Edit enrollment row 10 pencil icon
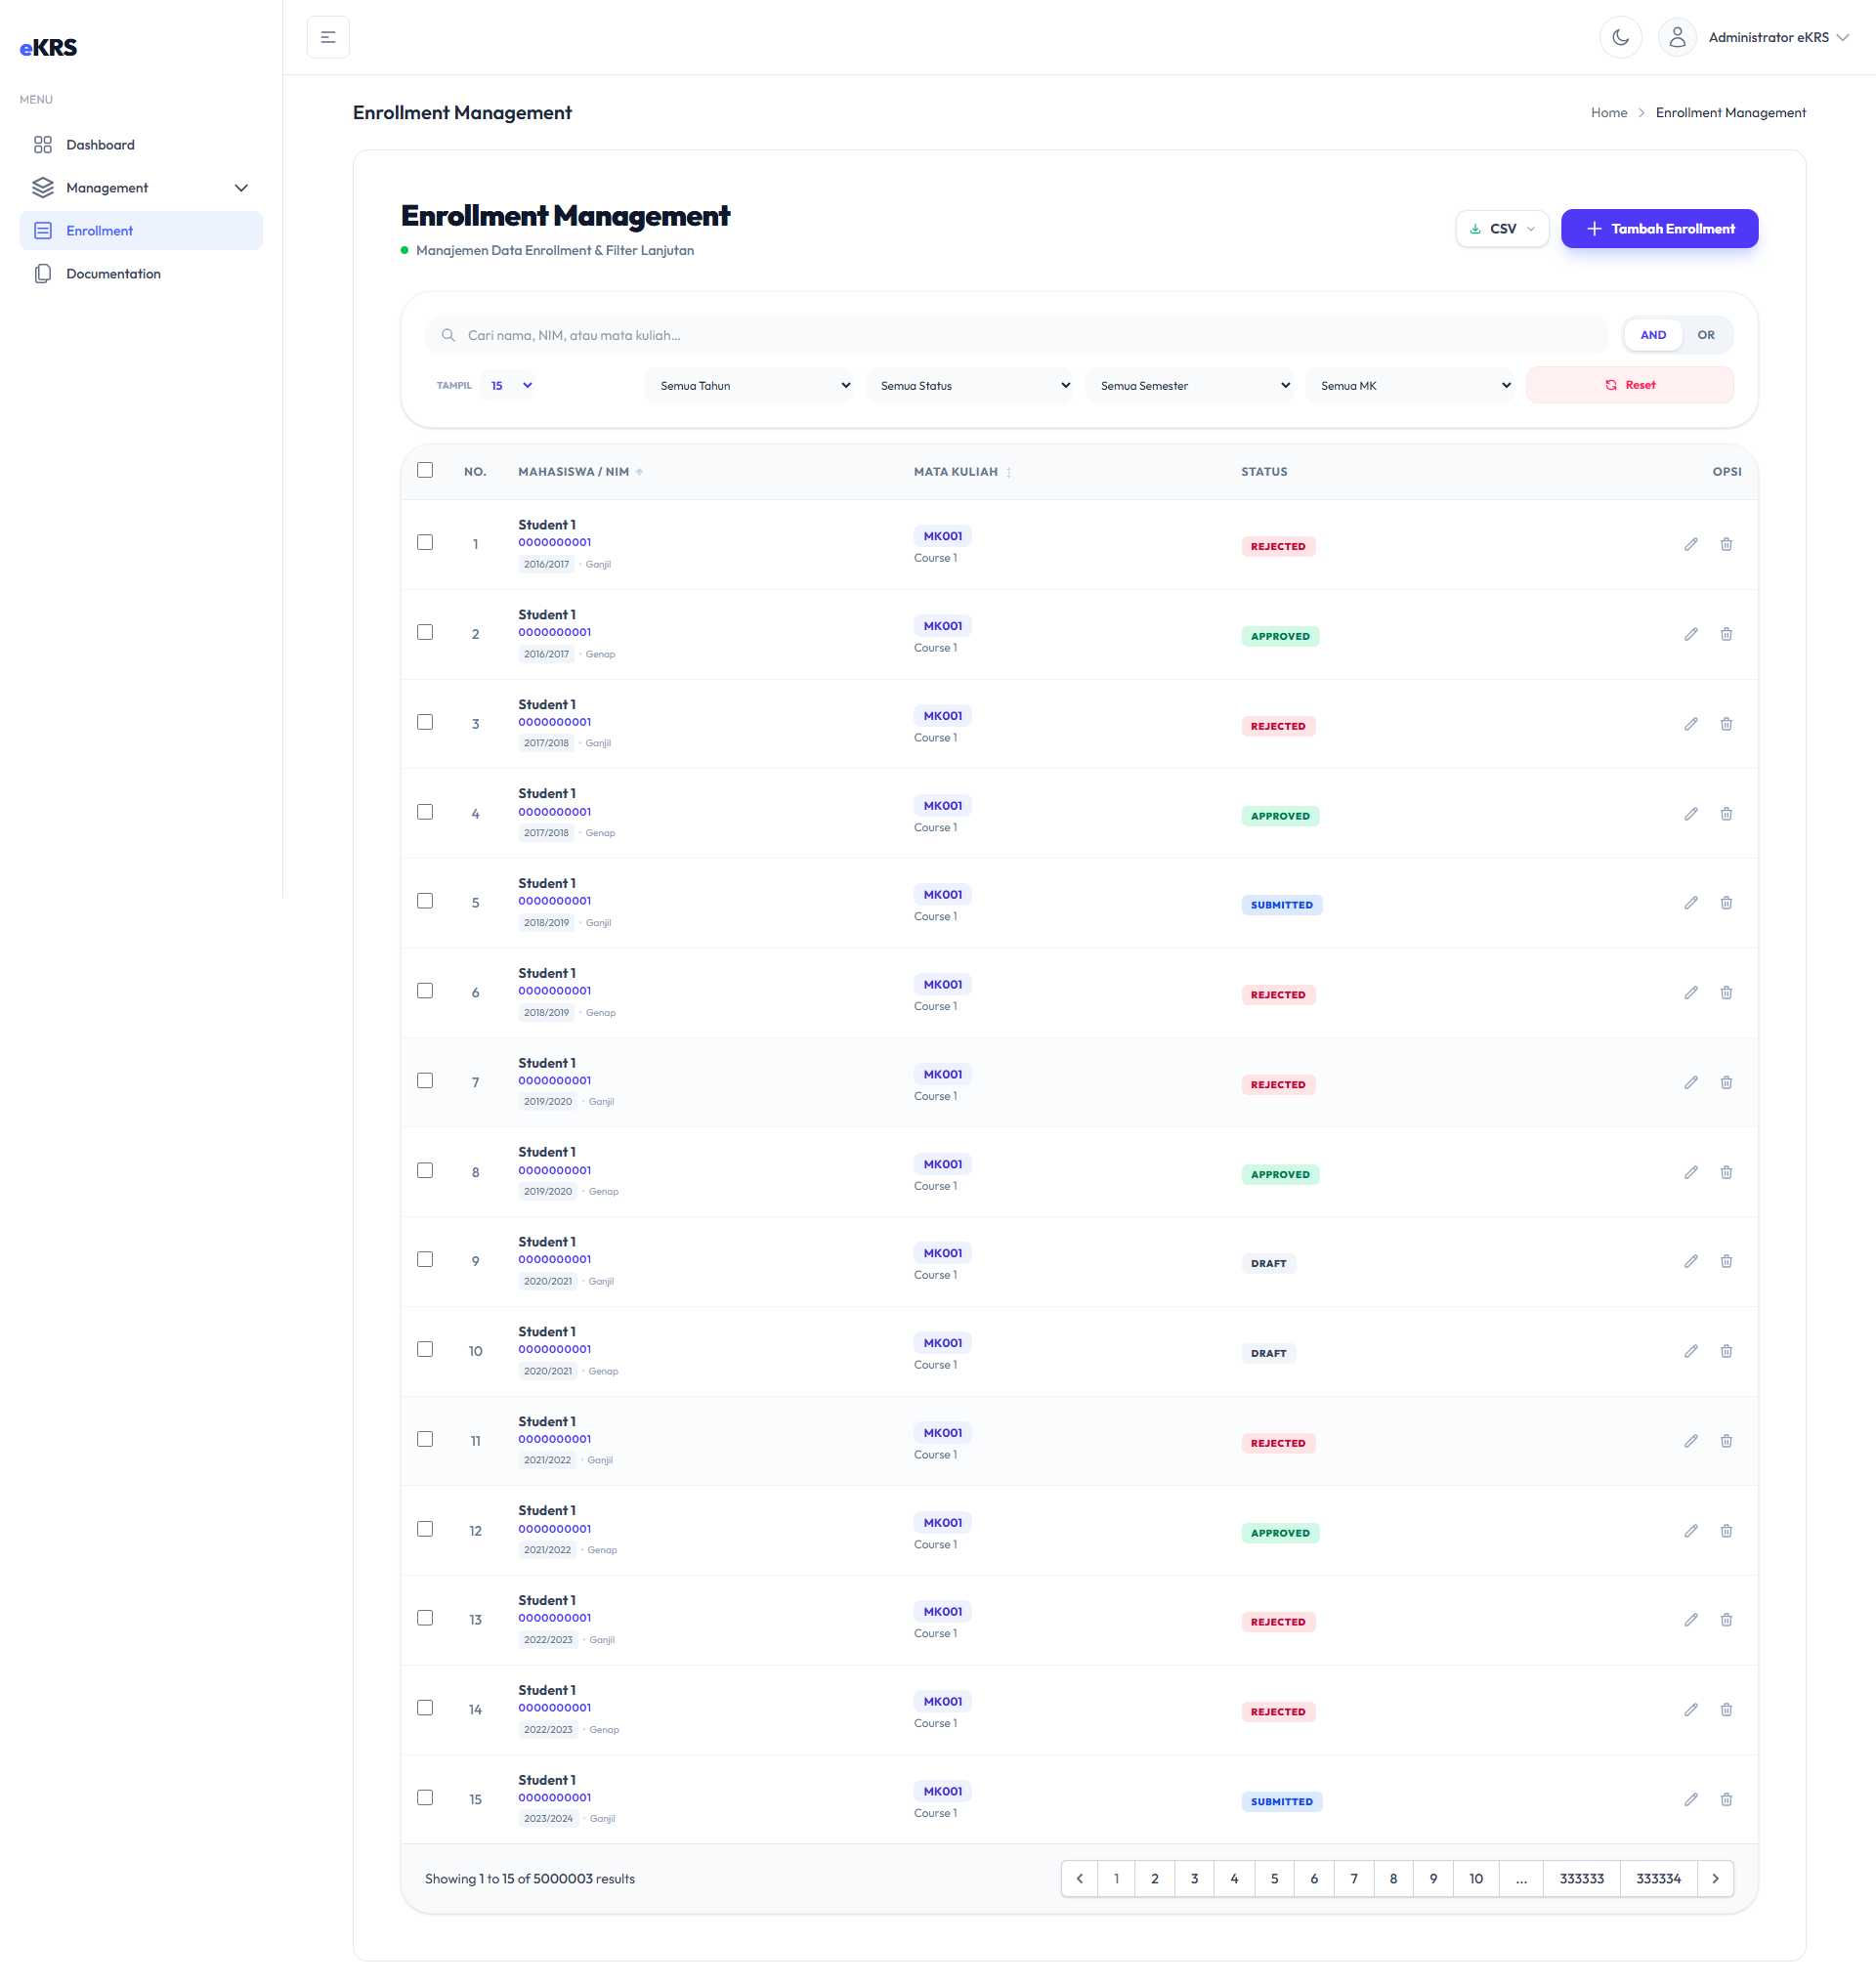The image size is (1876, 1985). (x=1690, y=1352)
